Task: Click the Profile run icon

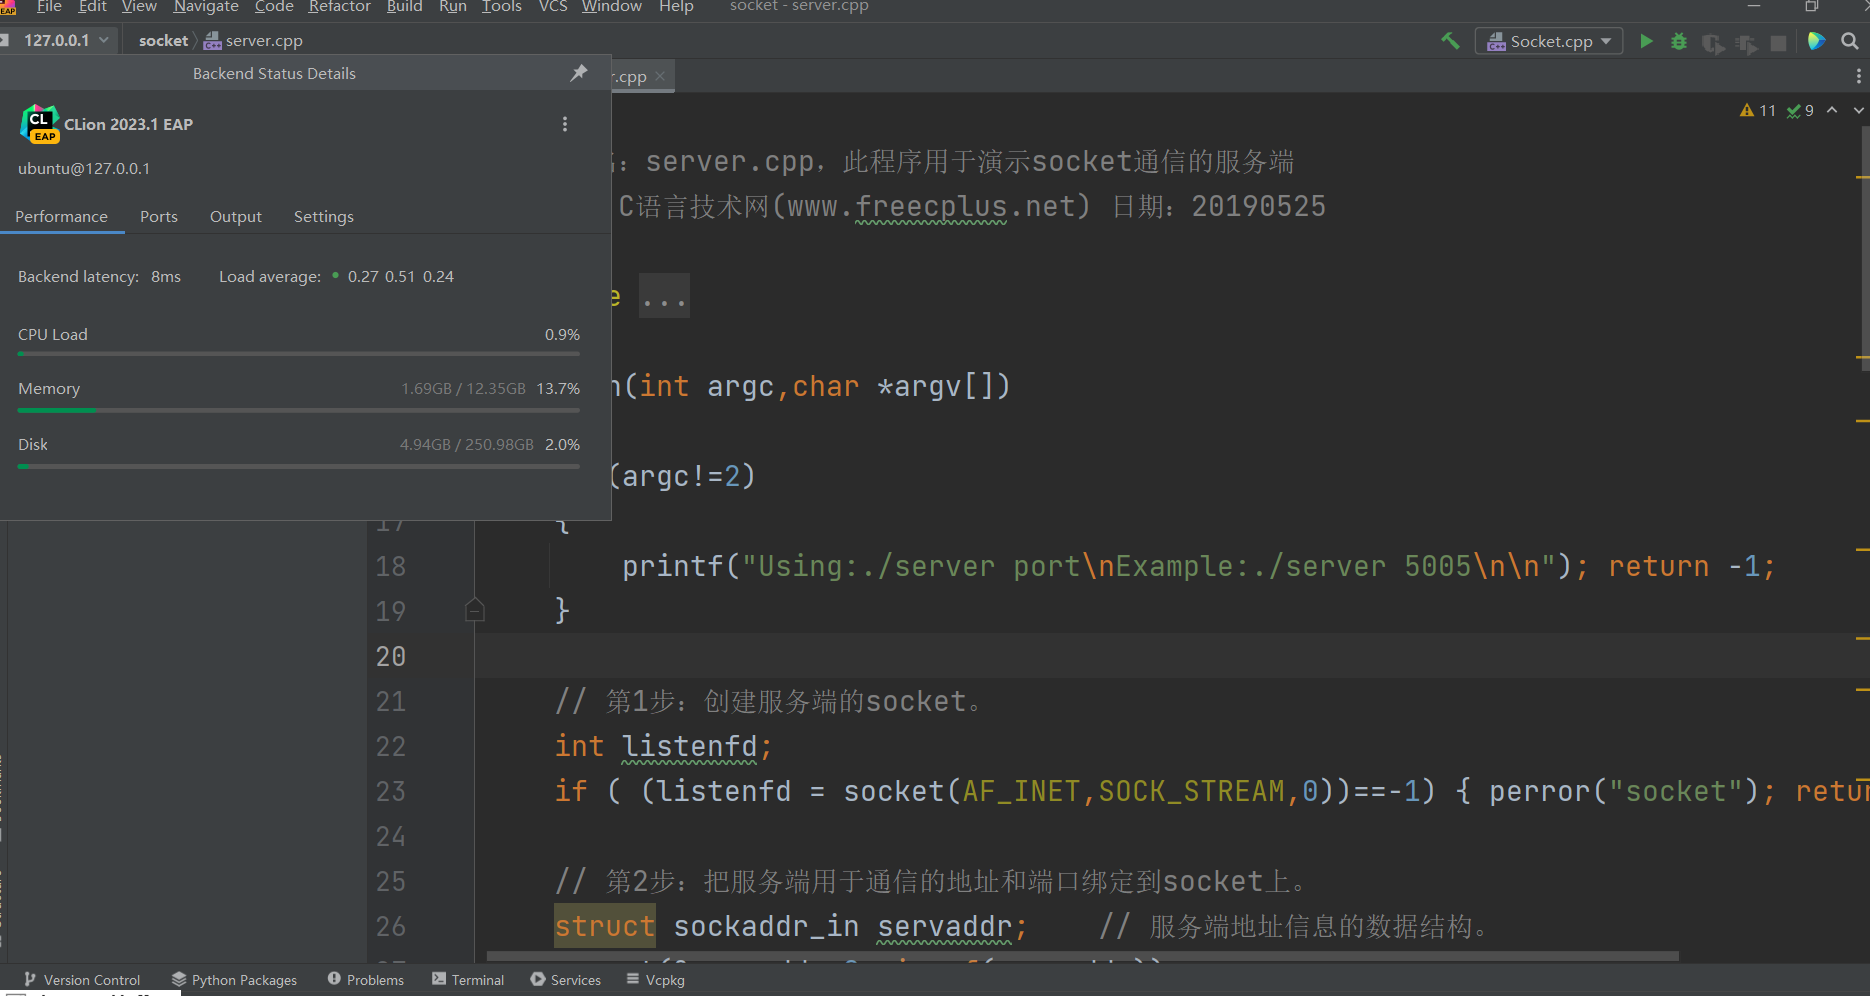Action: (1746, 43)
